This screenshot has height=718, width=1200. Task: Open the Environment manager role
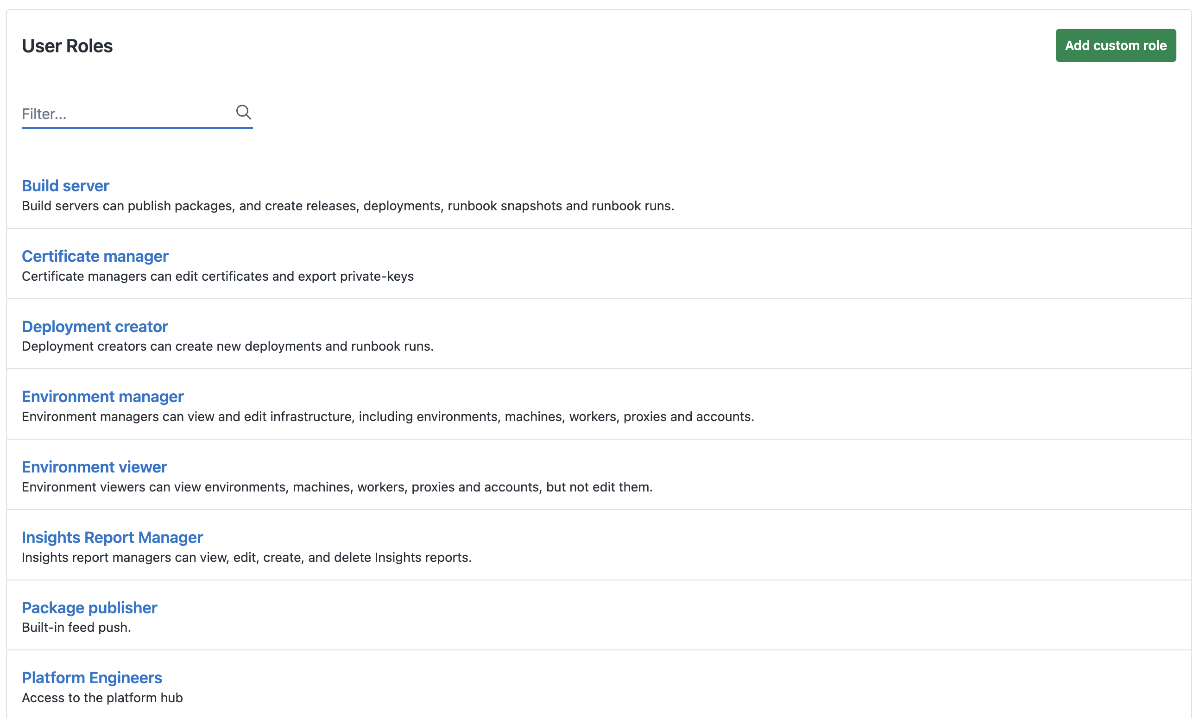click(102, 396)
